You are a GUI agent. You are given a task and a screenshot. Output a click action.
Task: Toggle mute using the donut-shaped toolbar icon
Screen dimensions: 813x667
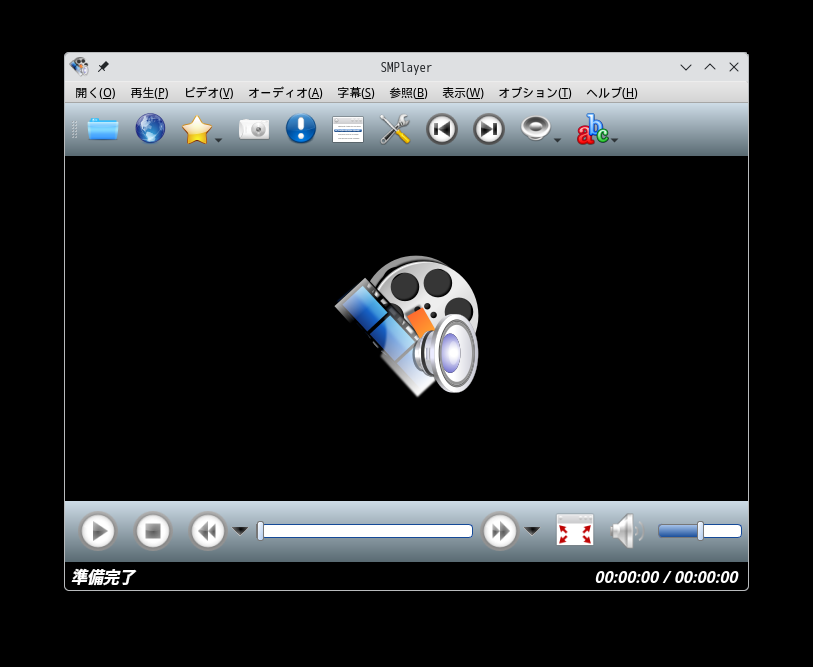point(535,128)
